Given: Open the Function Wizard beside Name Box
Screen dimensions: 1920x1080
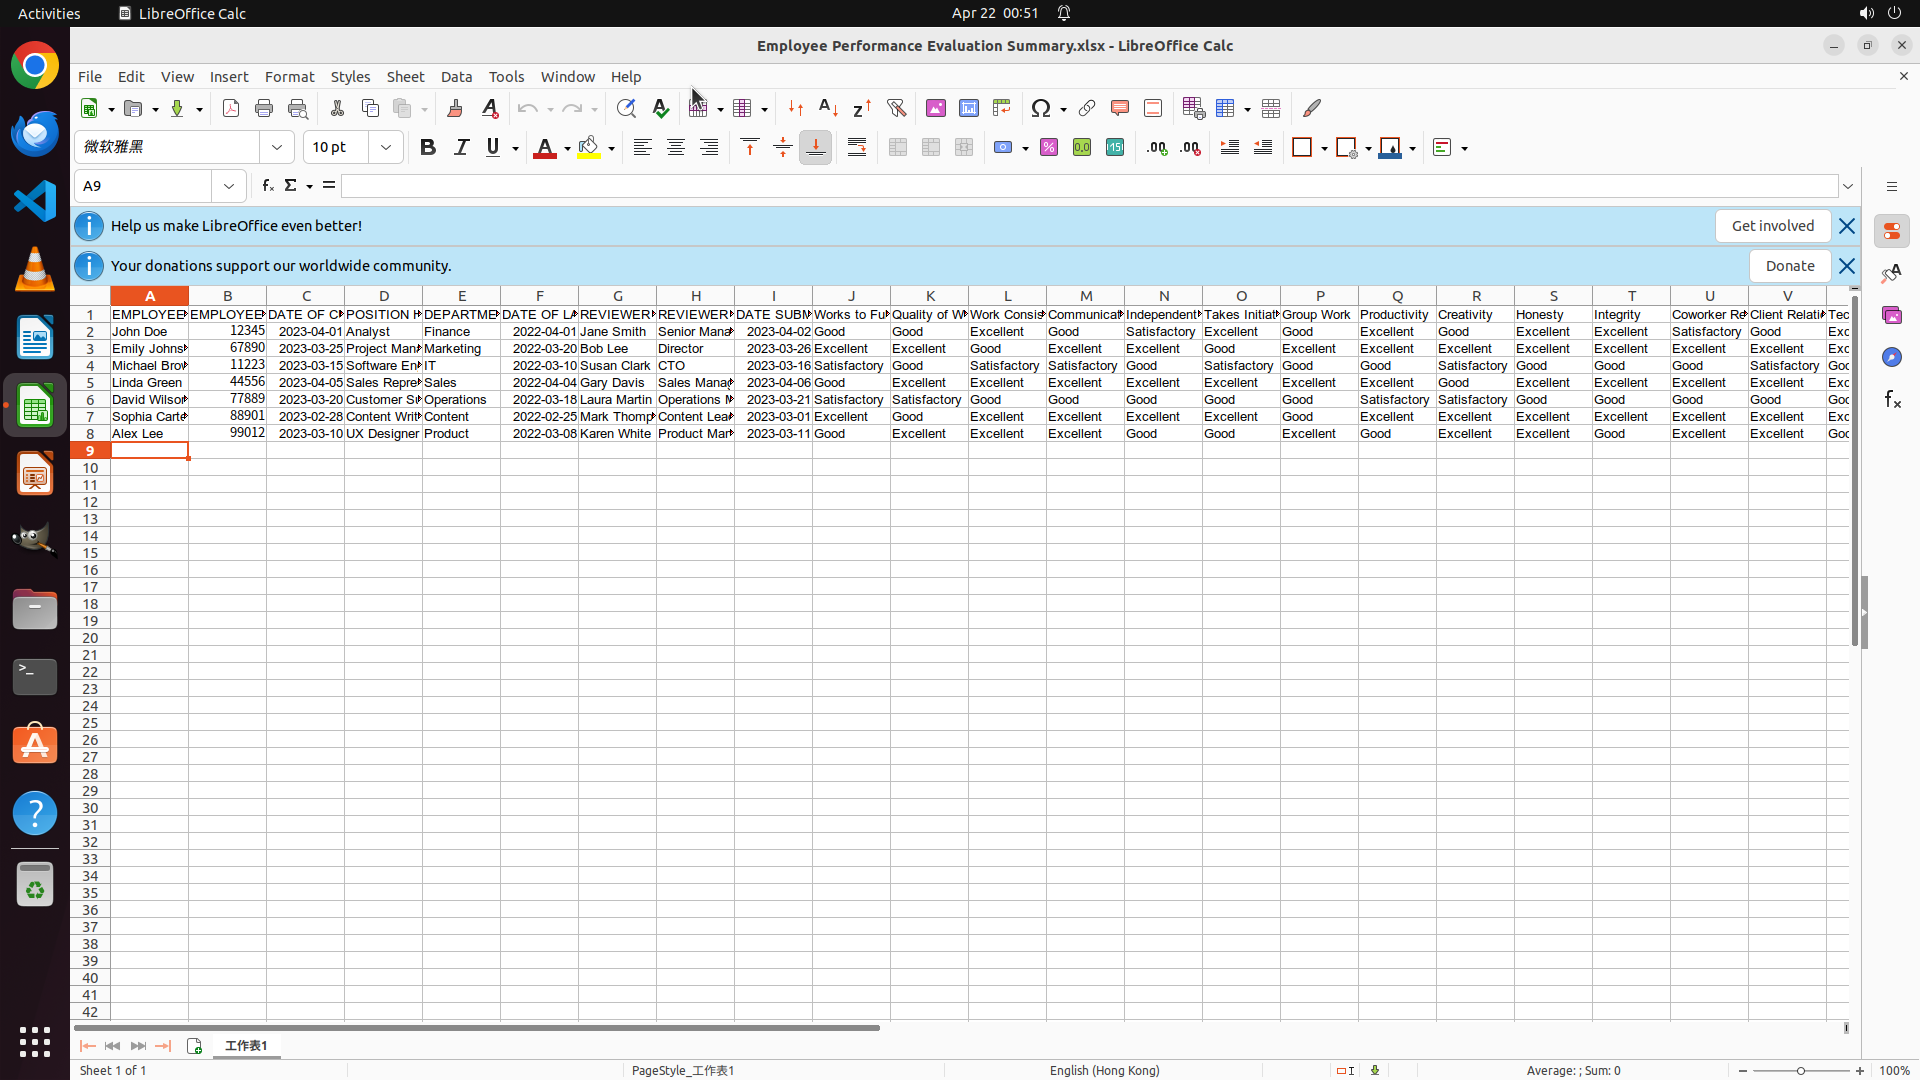Looking at the screenshot, I should (x=267, y=186).
